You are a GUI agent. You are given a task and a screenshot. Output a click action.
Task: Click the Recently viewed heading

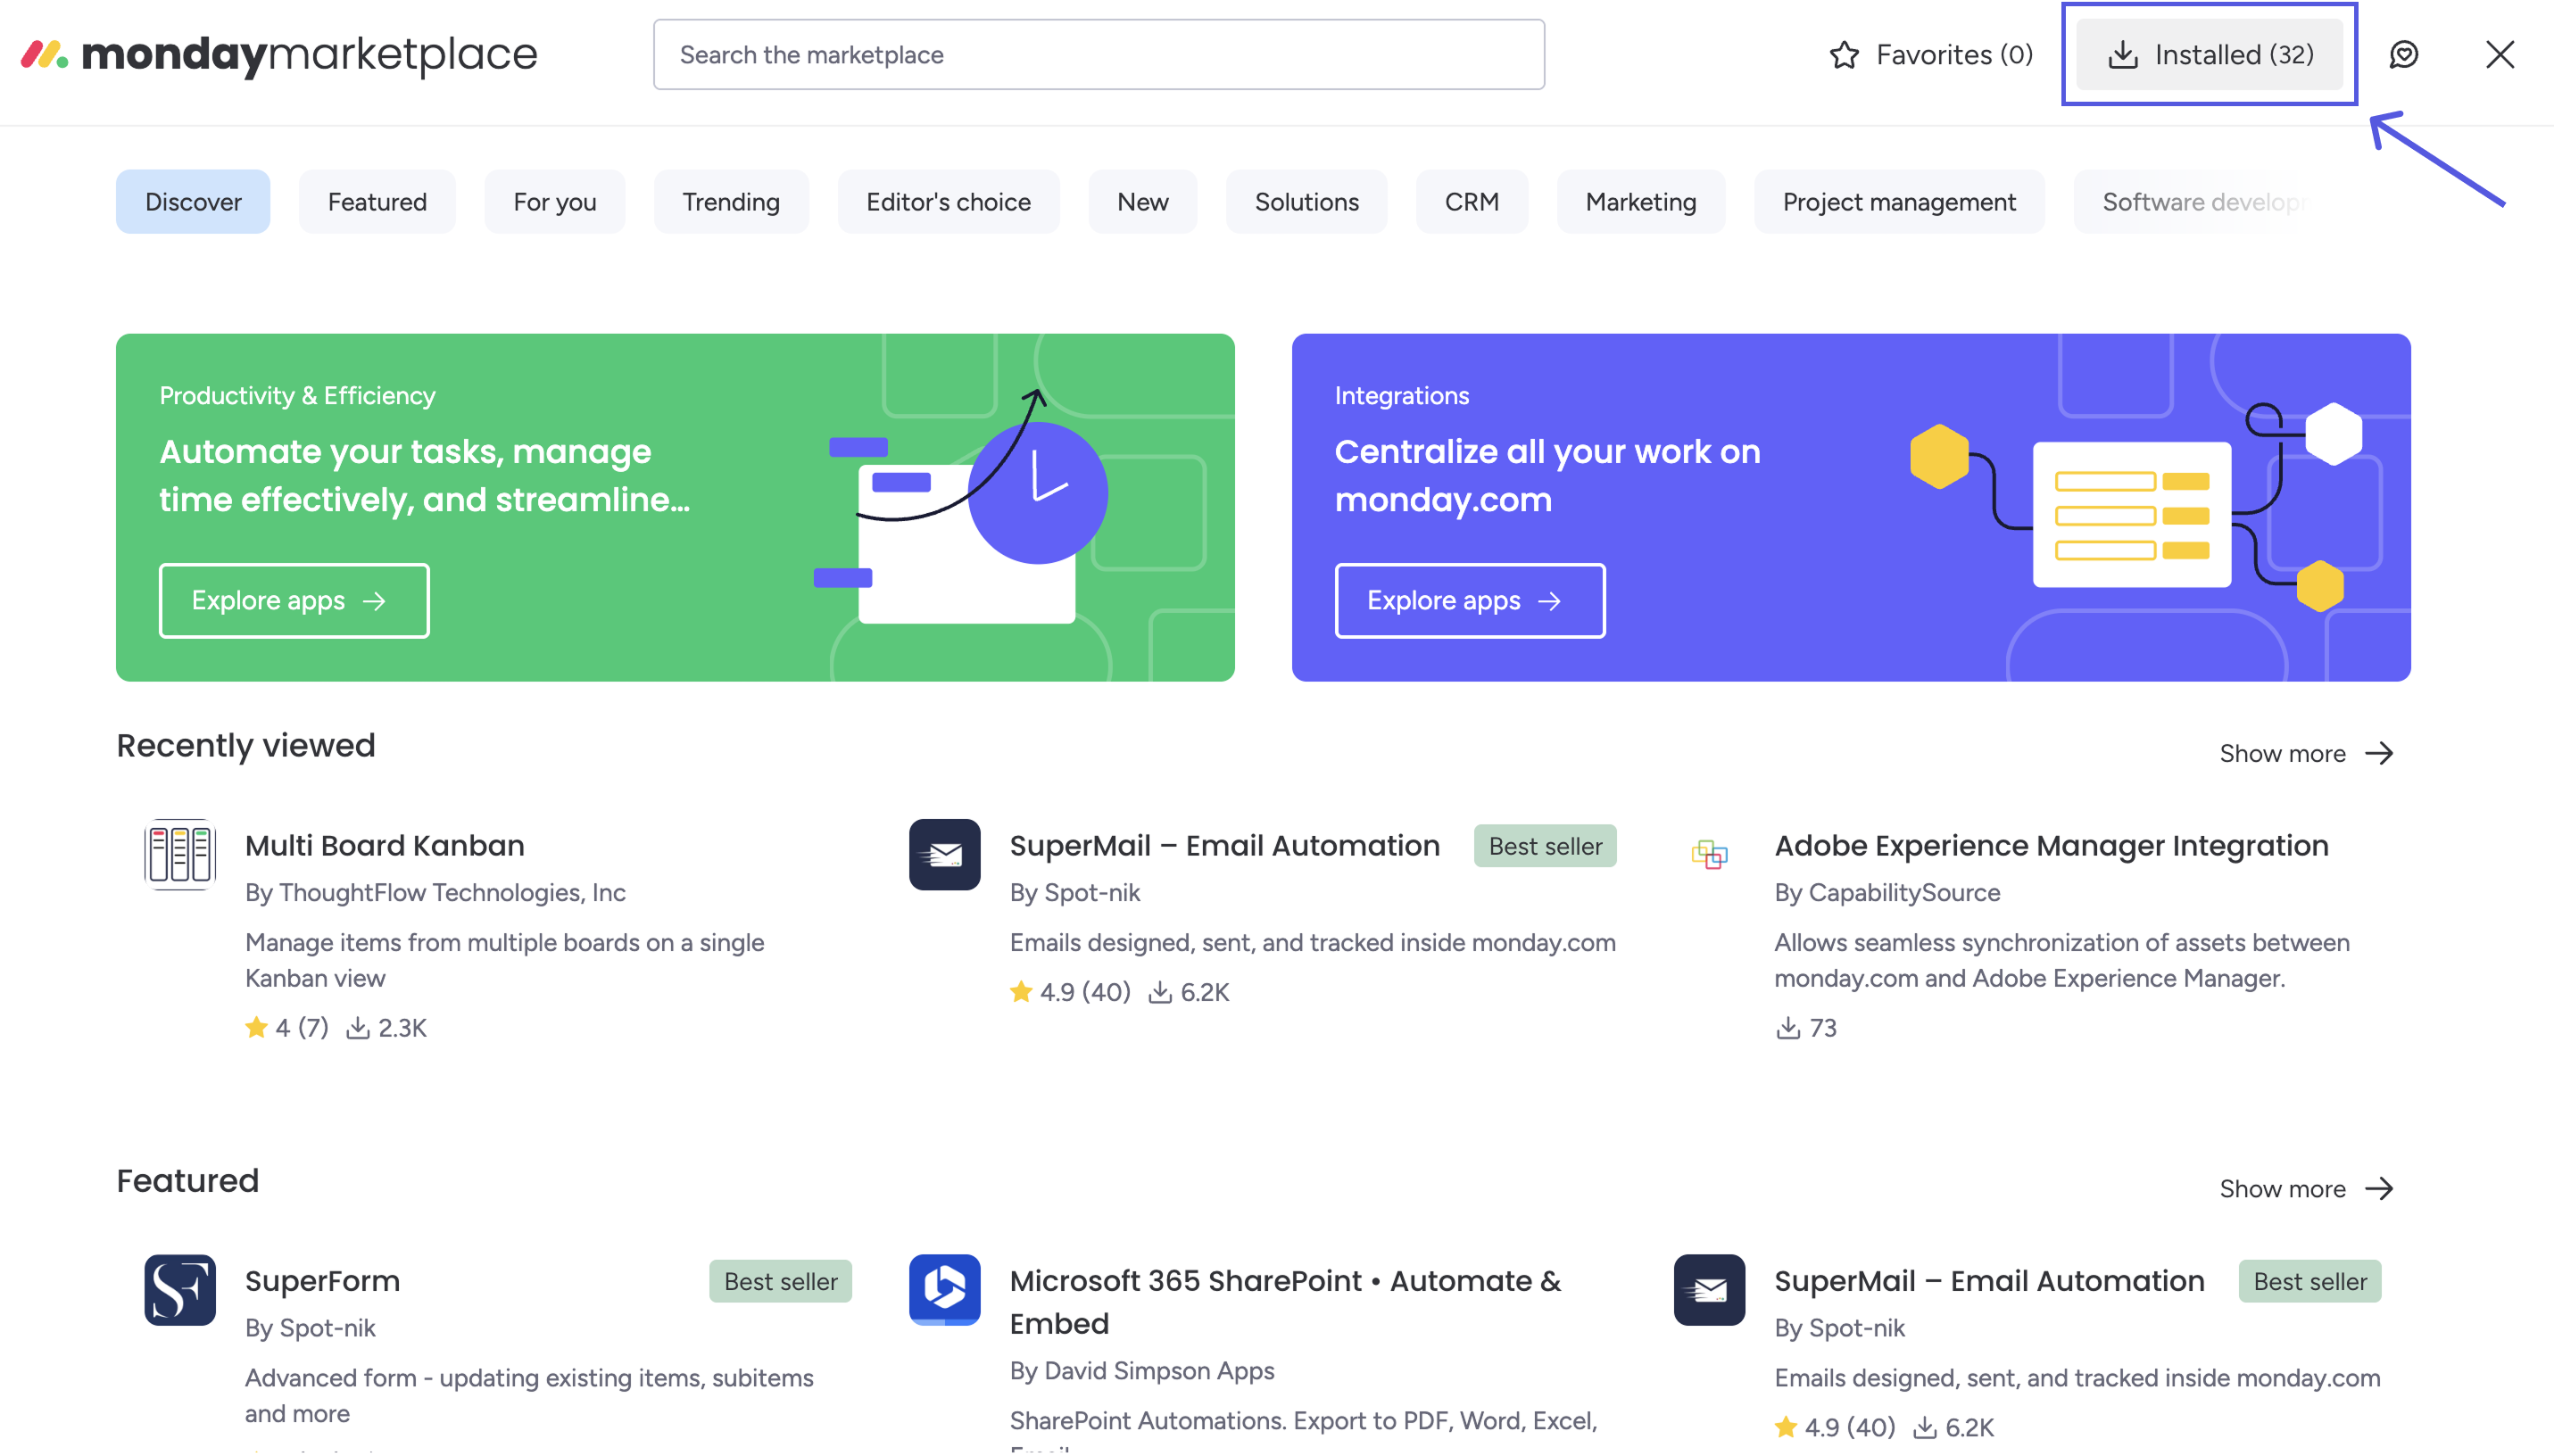coord(246,745)
